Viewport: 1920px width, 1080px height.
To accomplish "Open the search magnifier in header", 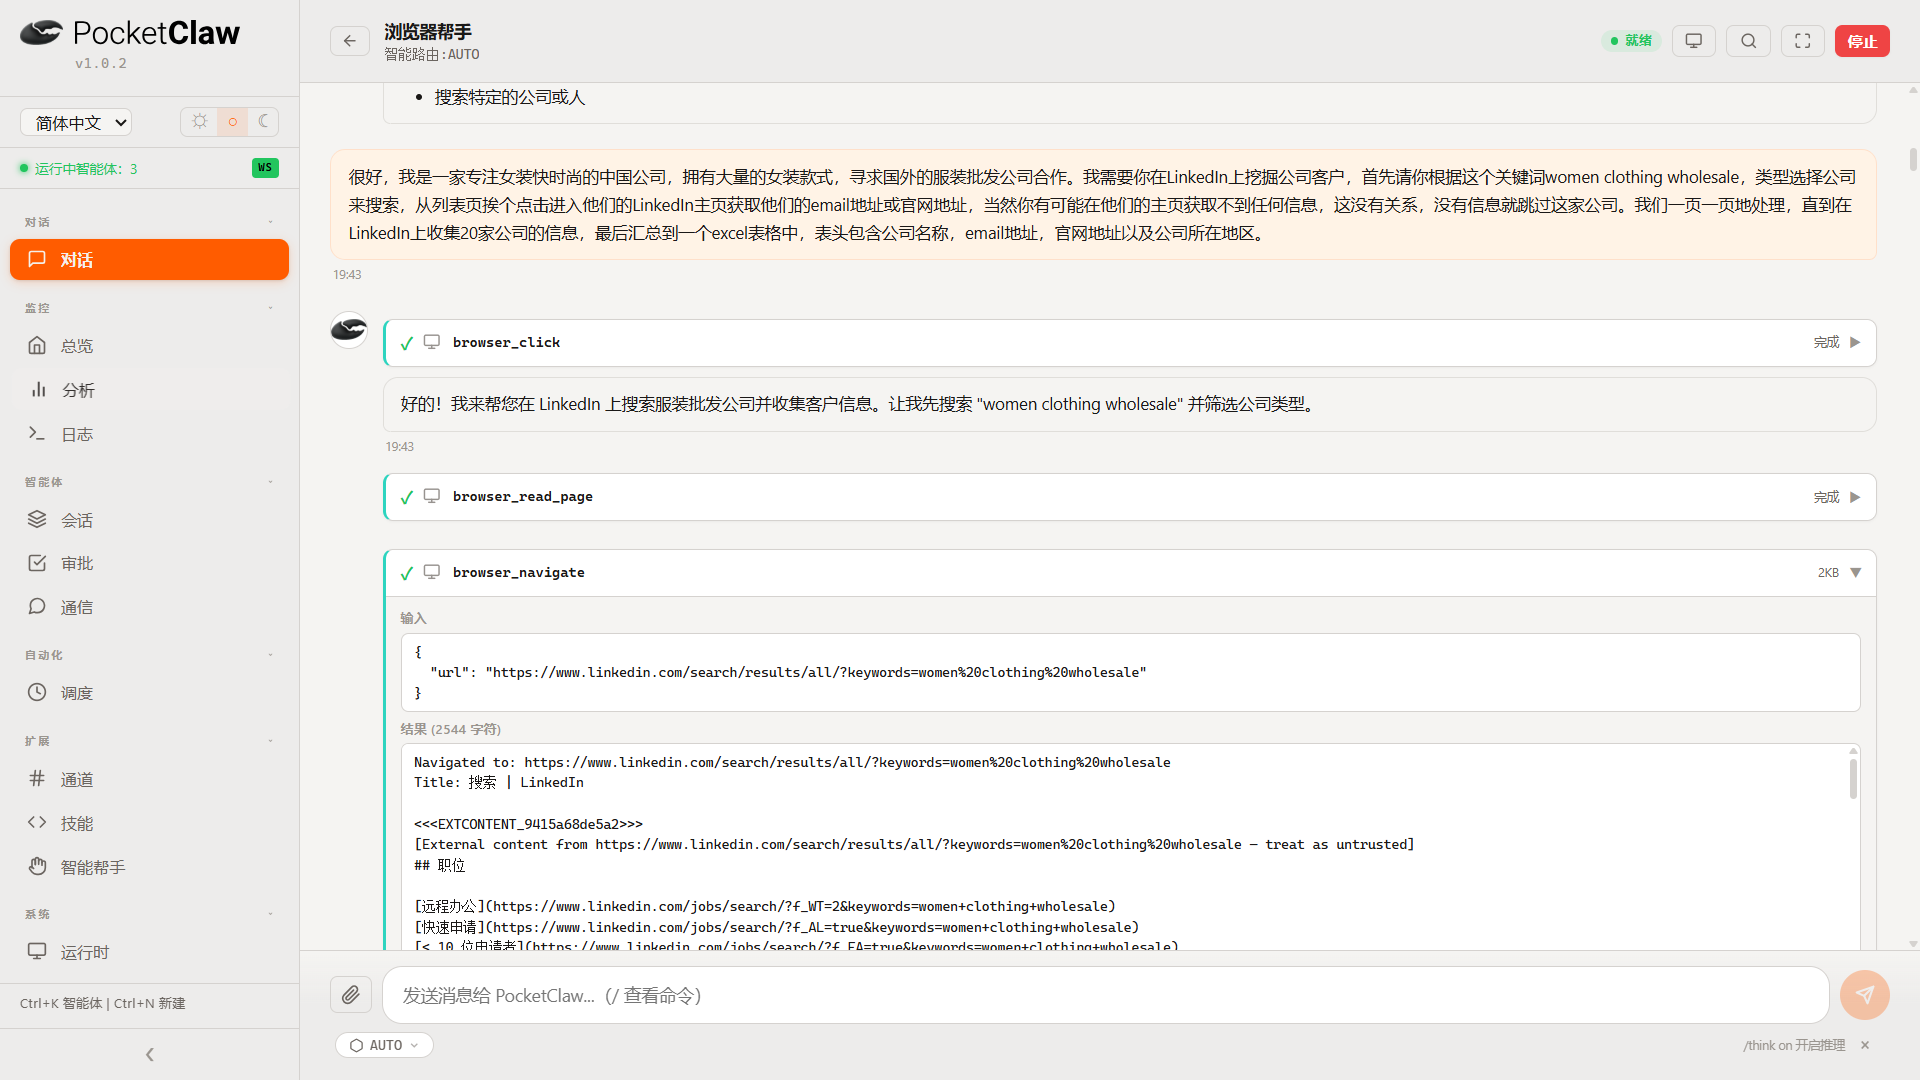I will click(1748, 41).
